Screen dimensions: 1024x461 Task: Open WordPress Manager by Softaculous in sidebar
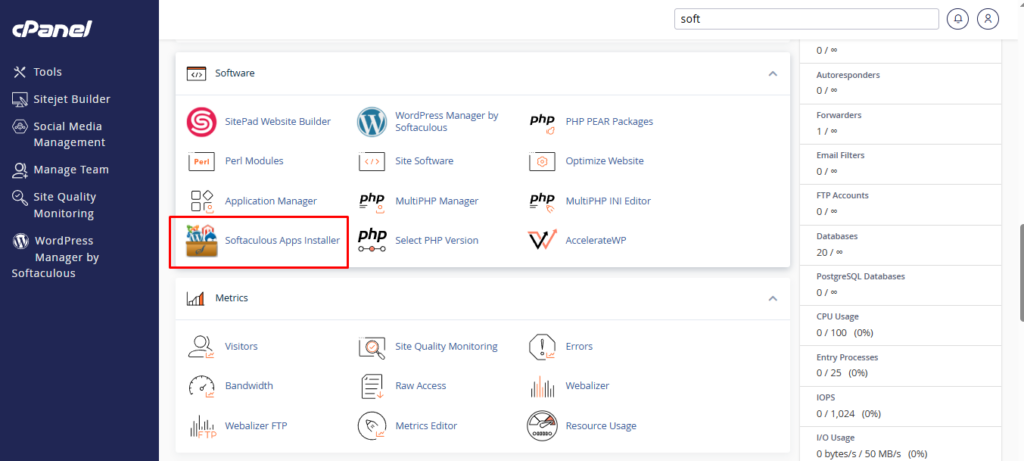[x=56, y=257]
